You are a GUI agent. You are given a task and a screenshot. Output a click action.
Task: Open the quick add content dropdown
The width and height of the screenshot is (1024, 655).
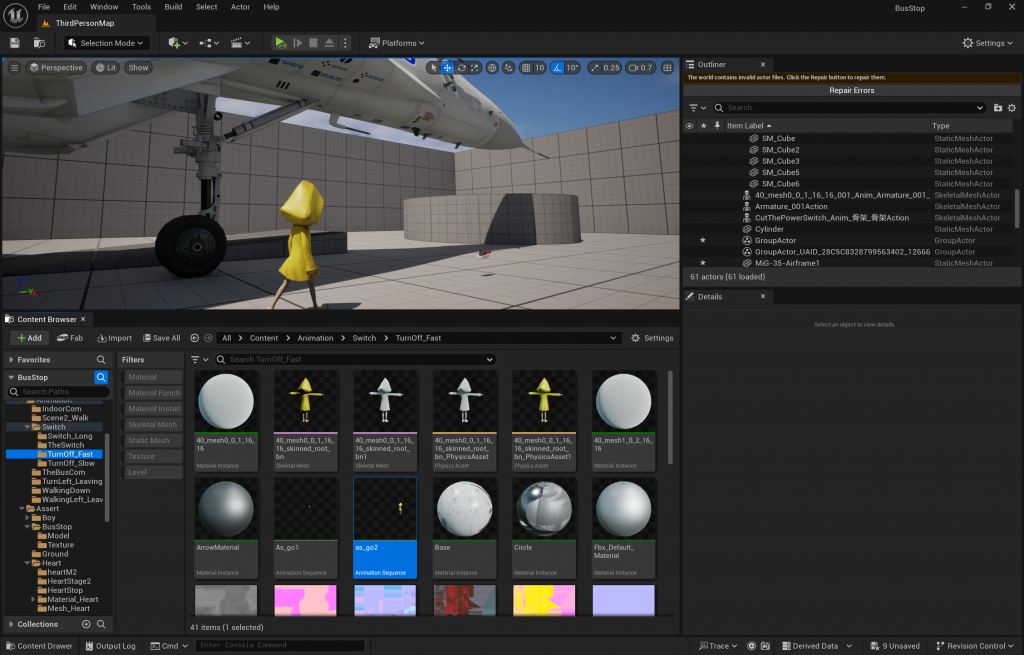tap(178, 43)
